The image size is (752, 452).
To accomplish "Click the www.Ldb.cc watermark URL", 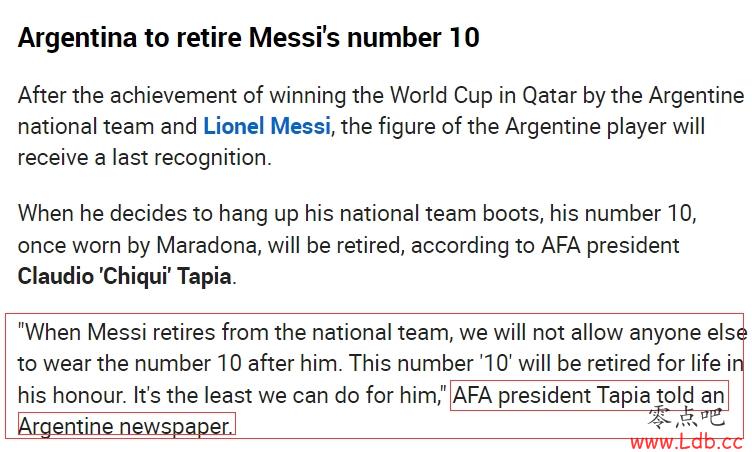I will click(x=686, y=442).
